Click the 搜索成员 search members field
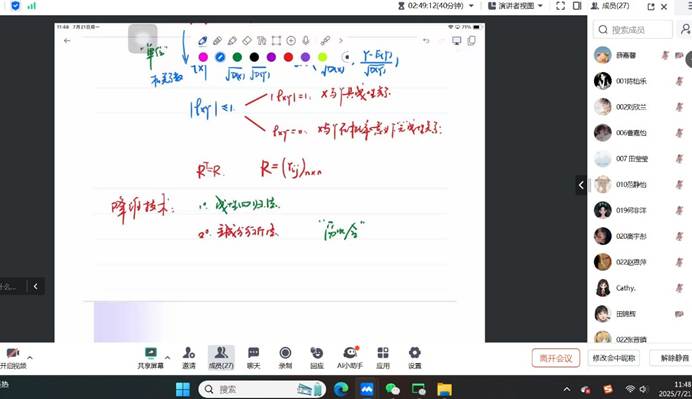Image resolution: width=692 pixels, height=399 pixels. pyautogui.click(x=632, y=30)
